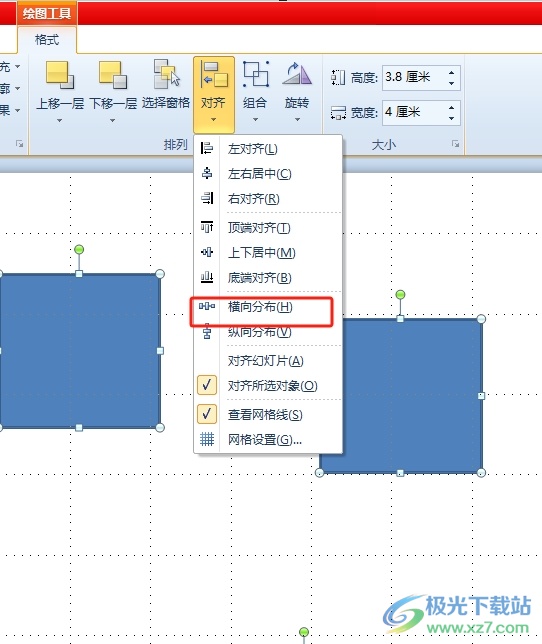Screen dimensions: 542x644
Task: Select 右对齐(R) menu item
Action: click(x=268, y=198)
